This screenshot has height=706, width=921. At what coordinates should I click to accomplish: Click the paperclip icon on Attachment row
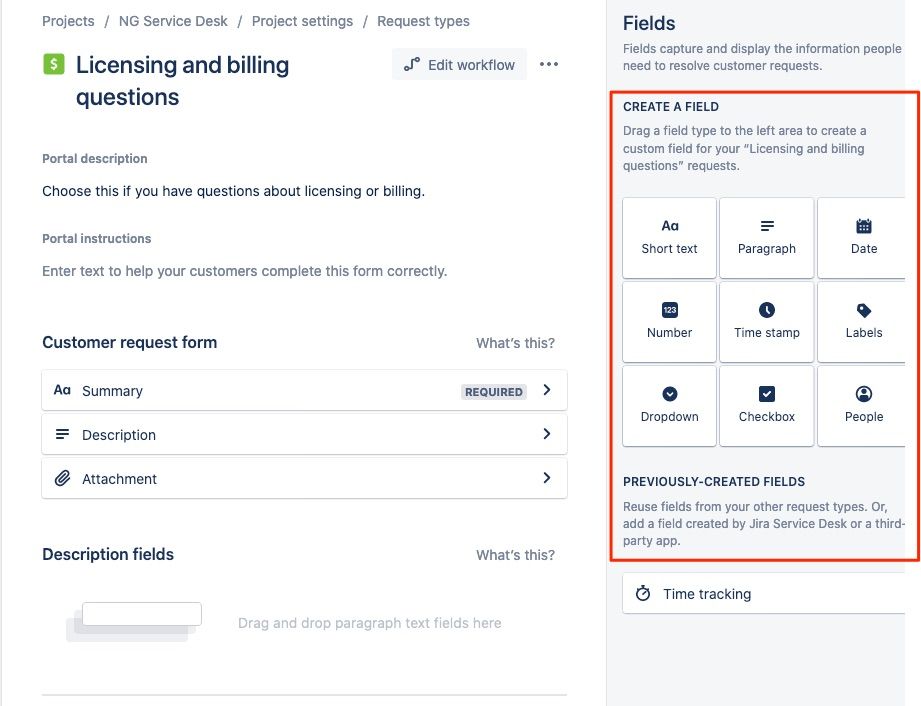tap(62, 478)
